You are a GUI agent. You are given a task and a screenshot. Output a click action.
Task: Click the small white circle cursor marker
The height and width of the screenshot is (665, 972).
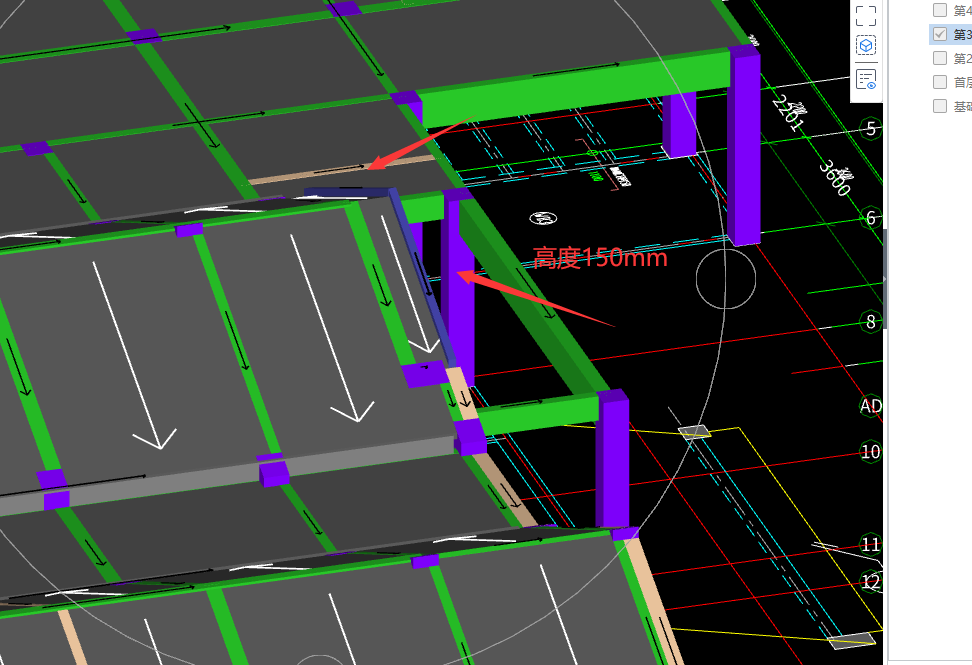[726, 279]
